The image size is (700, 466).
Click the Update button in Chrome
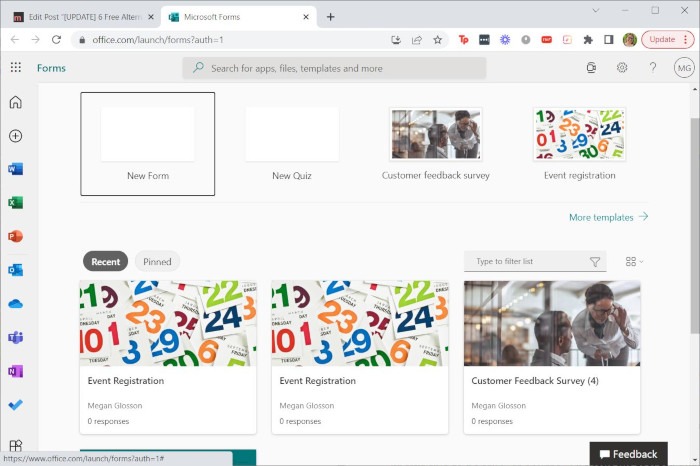[668, 40]
